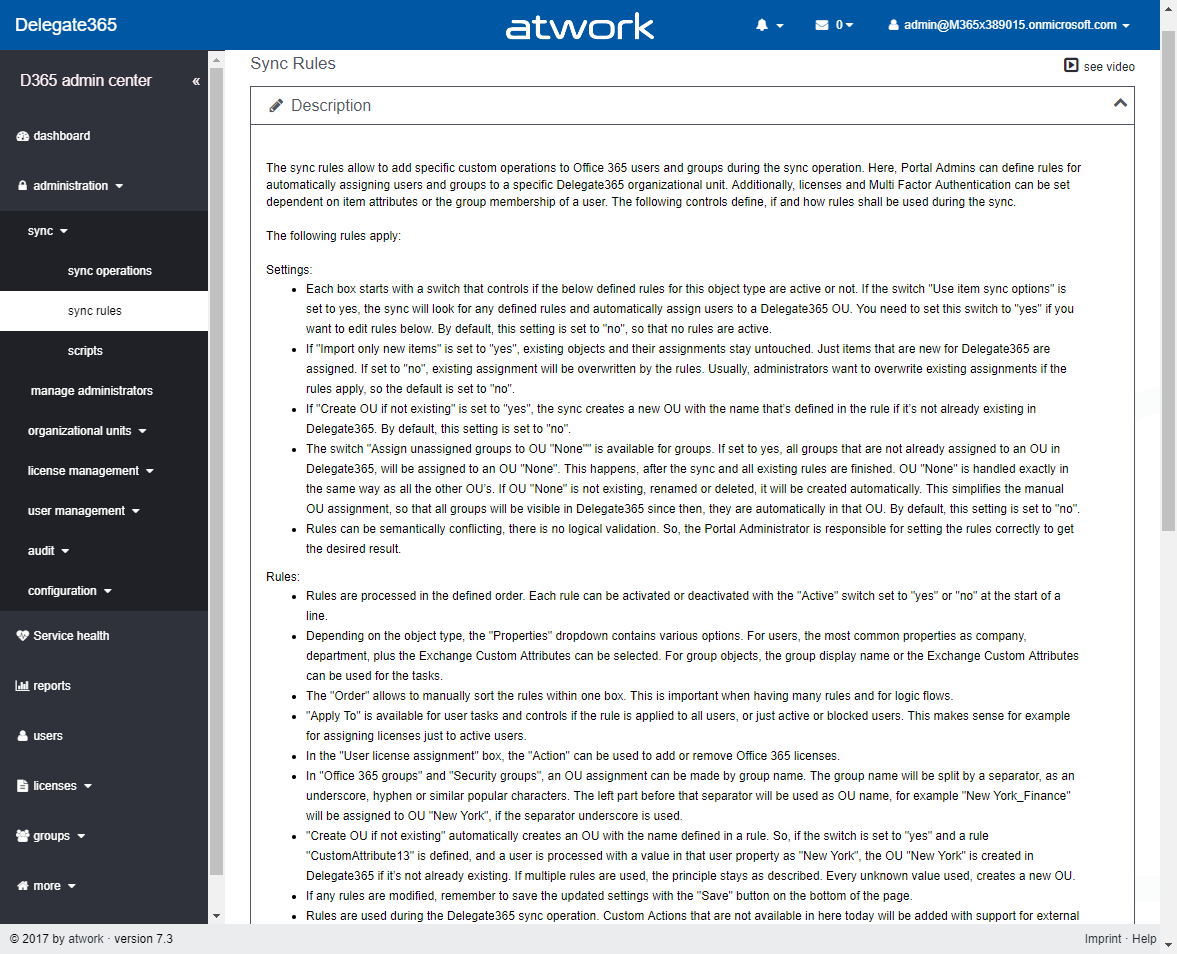Image resolution: width=1177 pixels, height=954 pixels.
Task: Click sidebar scrollbar up arrow
Action: coord(216,59)
